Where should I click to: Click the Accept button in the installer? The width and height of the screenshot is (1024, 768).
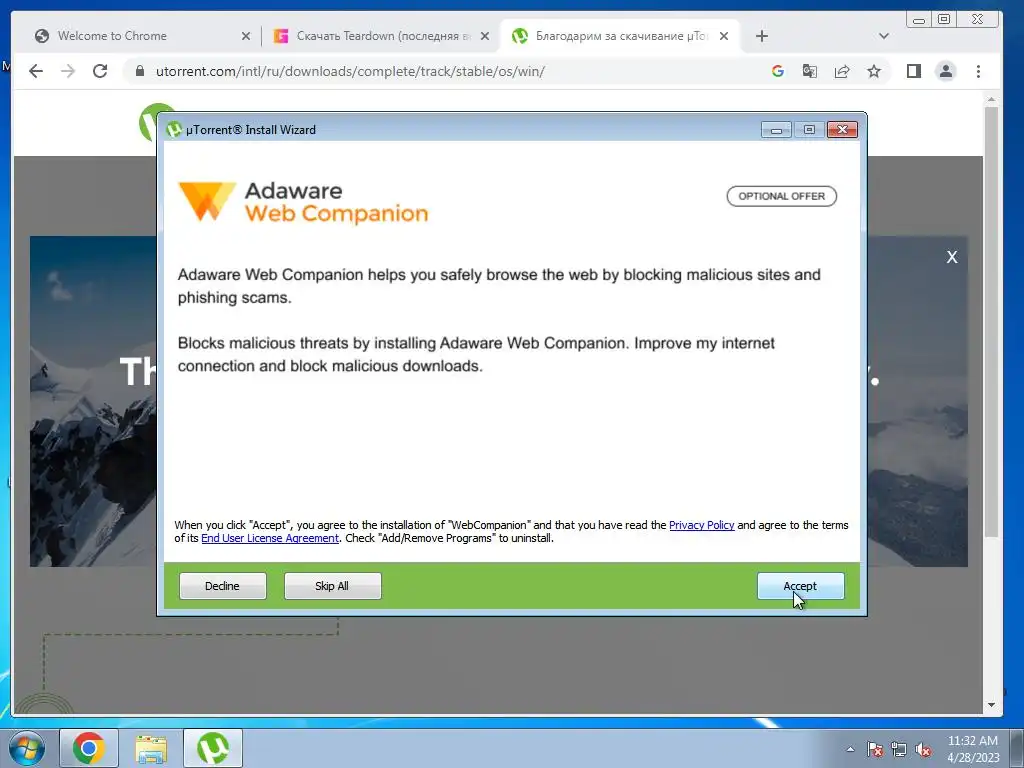[x=800, y=586]
